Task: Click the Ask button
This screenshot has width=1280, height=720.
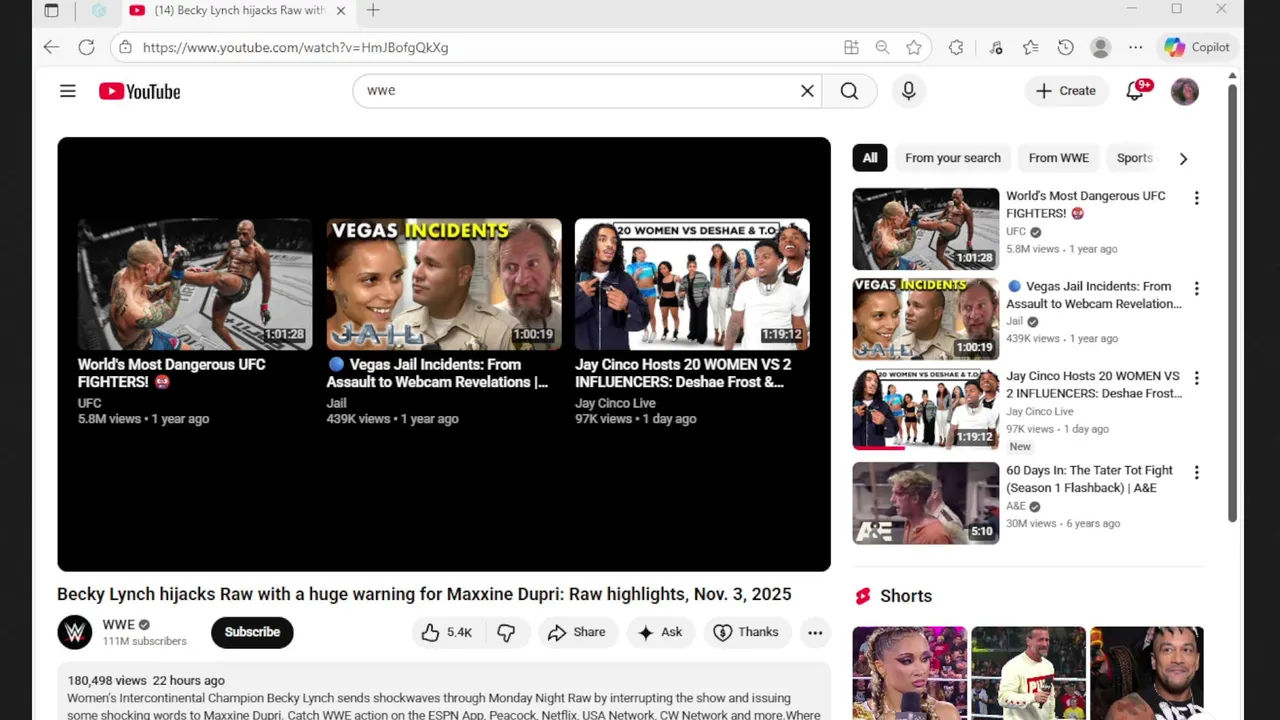Action: pos(660,632)
